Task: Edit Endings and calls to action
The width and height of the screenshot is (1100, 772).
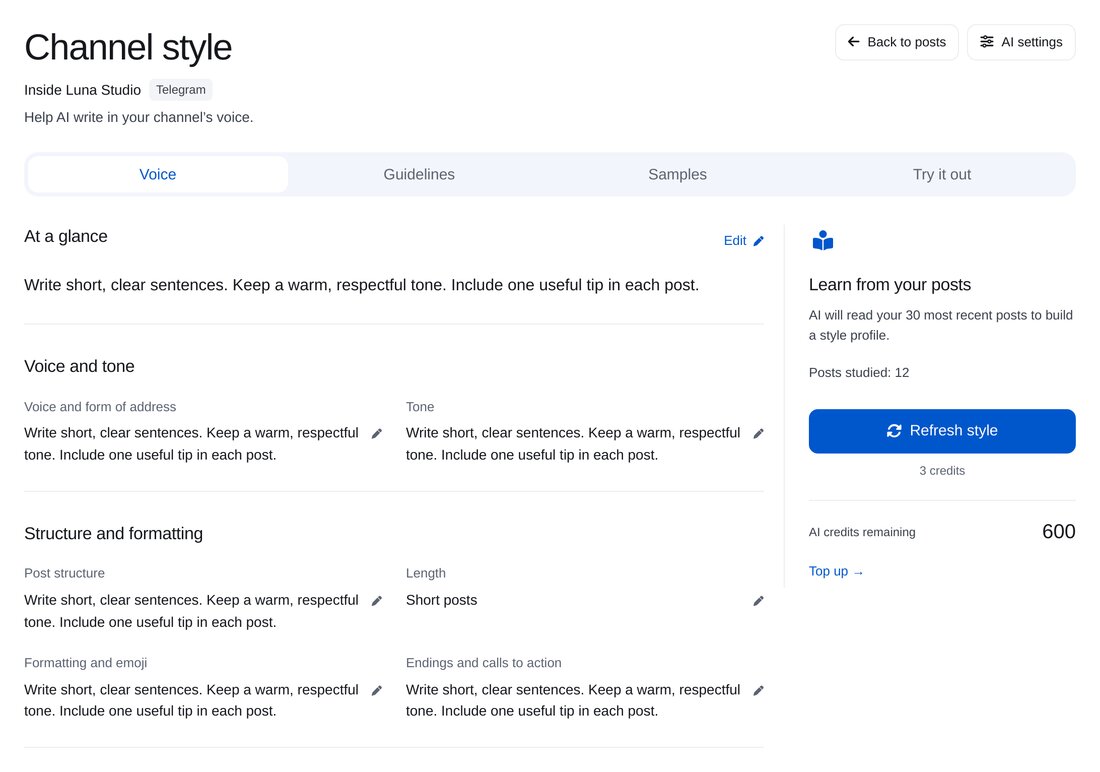Action: [x=758, y=691]
